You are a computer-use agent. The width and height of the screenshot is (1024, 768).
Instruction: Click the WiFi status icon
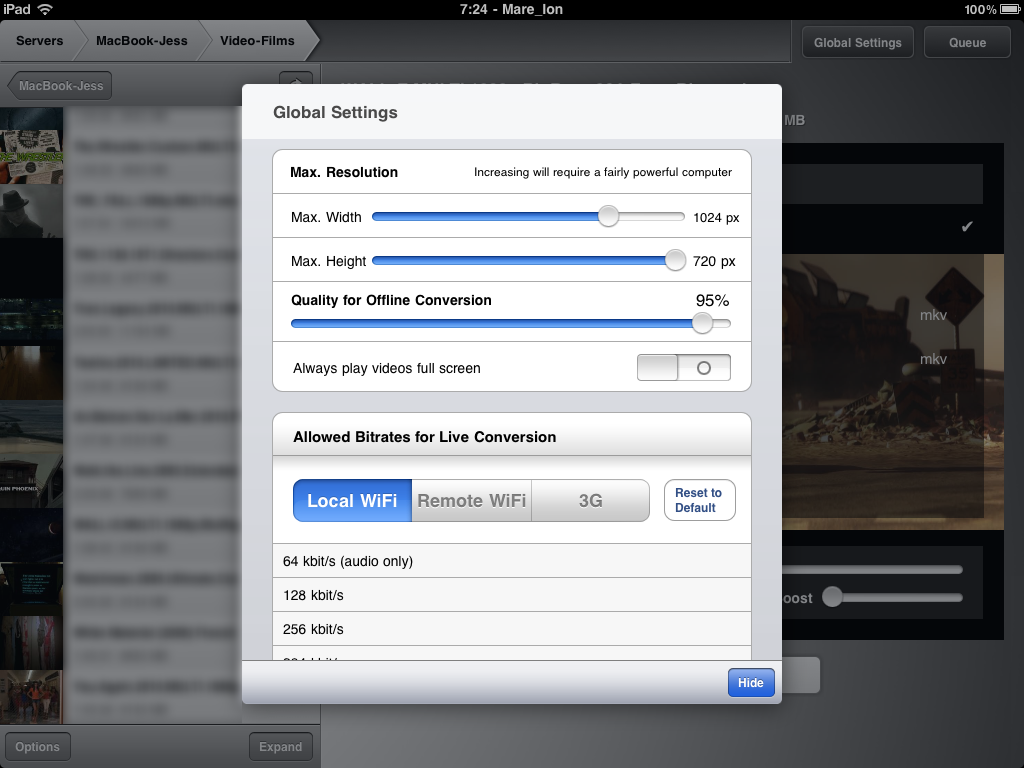pyautogui.click(x=45, y=9)
